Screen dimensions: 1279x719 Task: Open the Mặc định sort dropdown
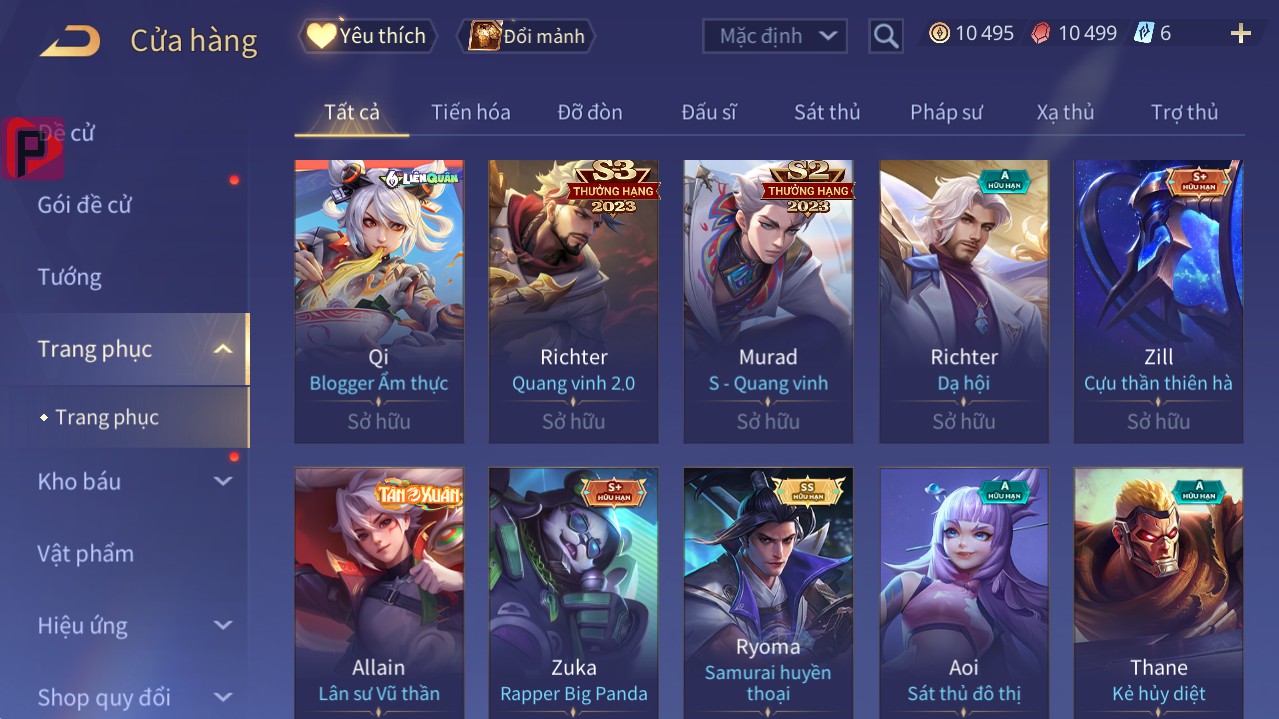click(775, 36)
